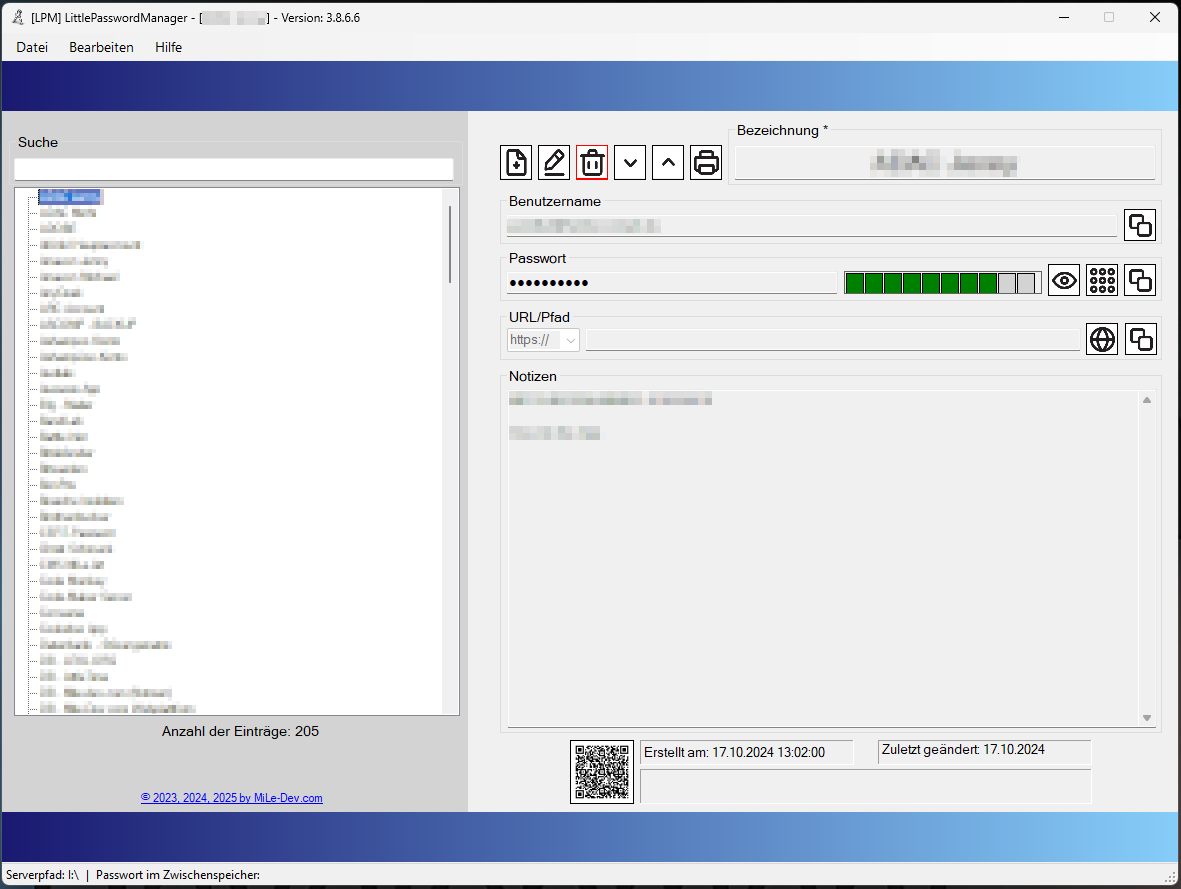Copy the URL/Pfad to clipboard
The width and height of the screenshot is (1181, 889).
(1140, 340)
